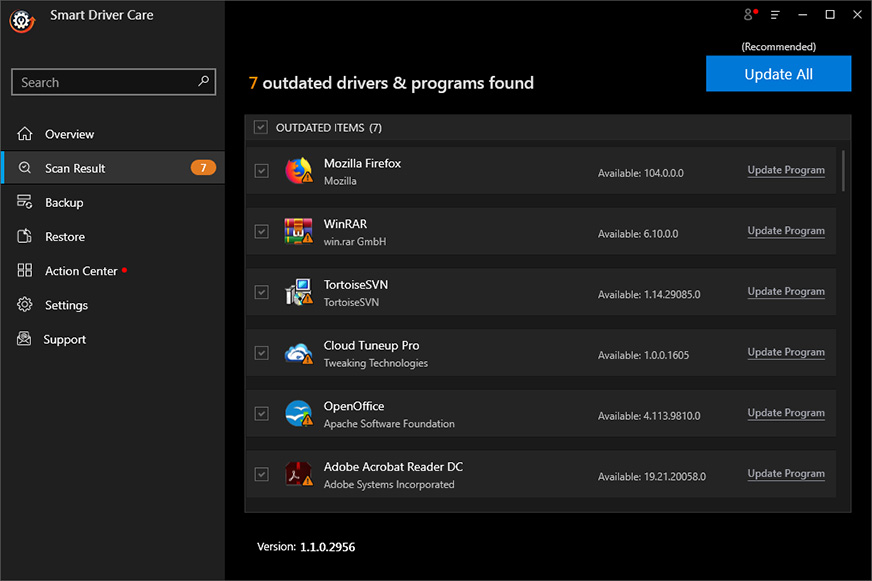The image size is (872, 581).
Task: Click the outdated items list scrollbar
Action: pos(843,171)
